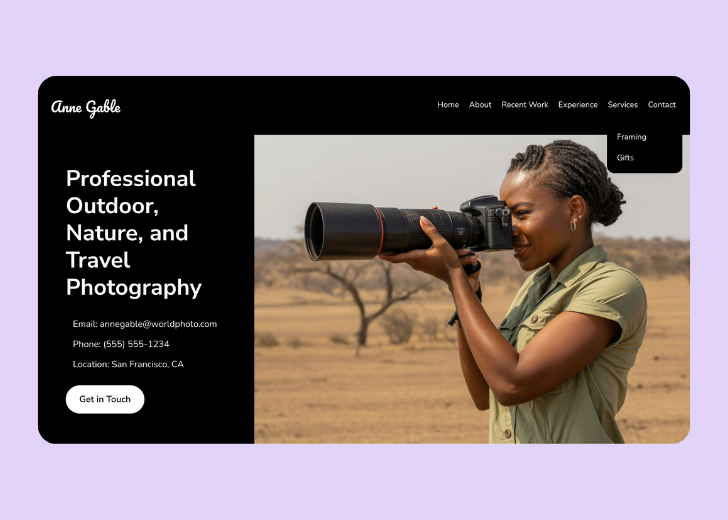This screenshot has height=520, width=728.
Task: Open the Experience nav item
Action: (x=578, y=105)
